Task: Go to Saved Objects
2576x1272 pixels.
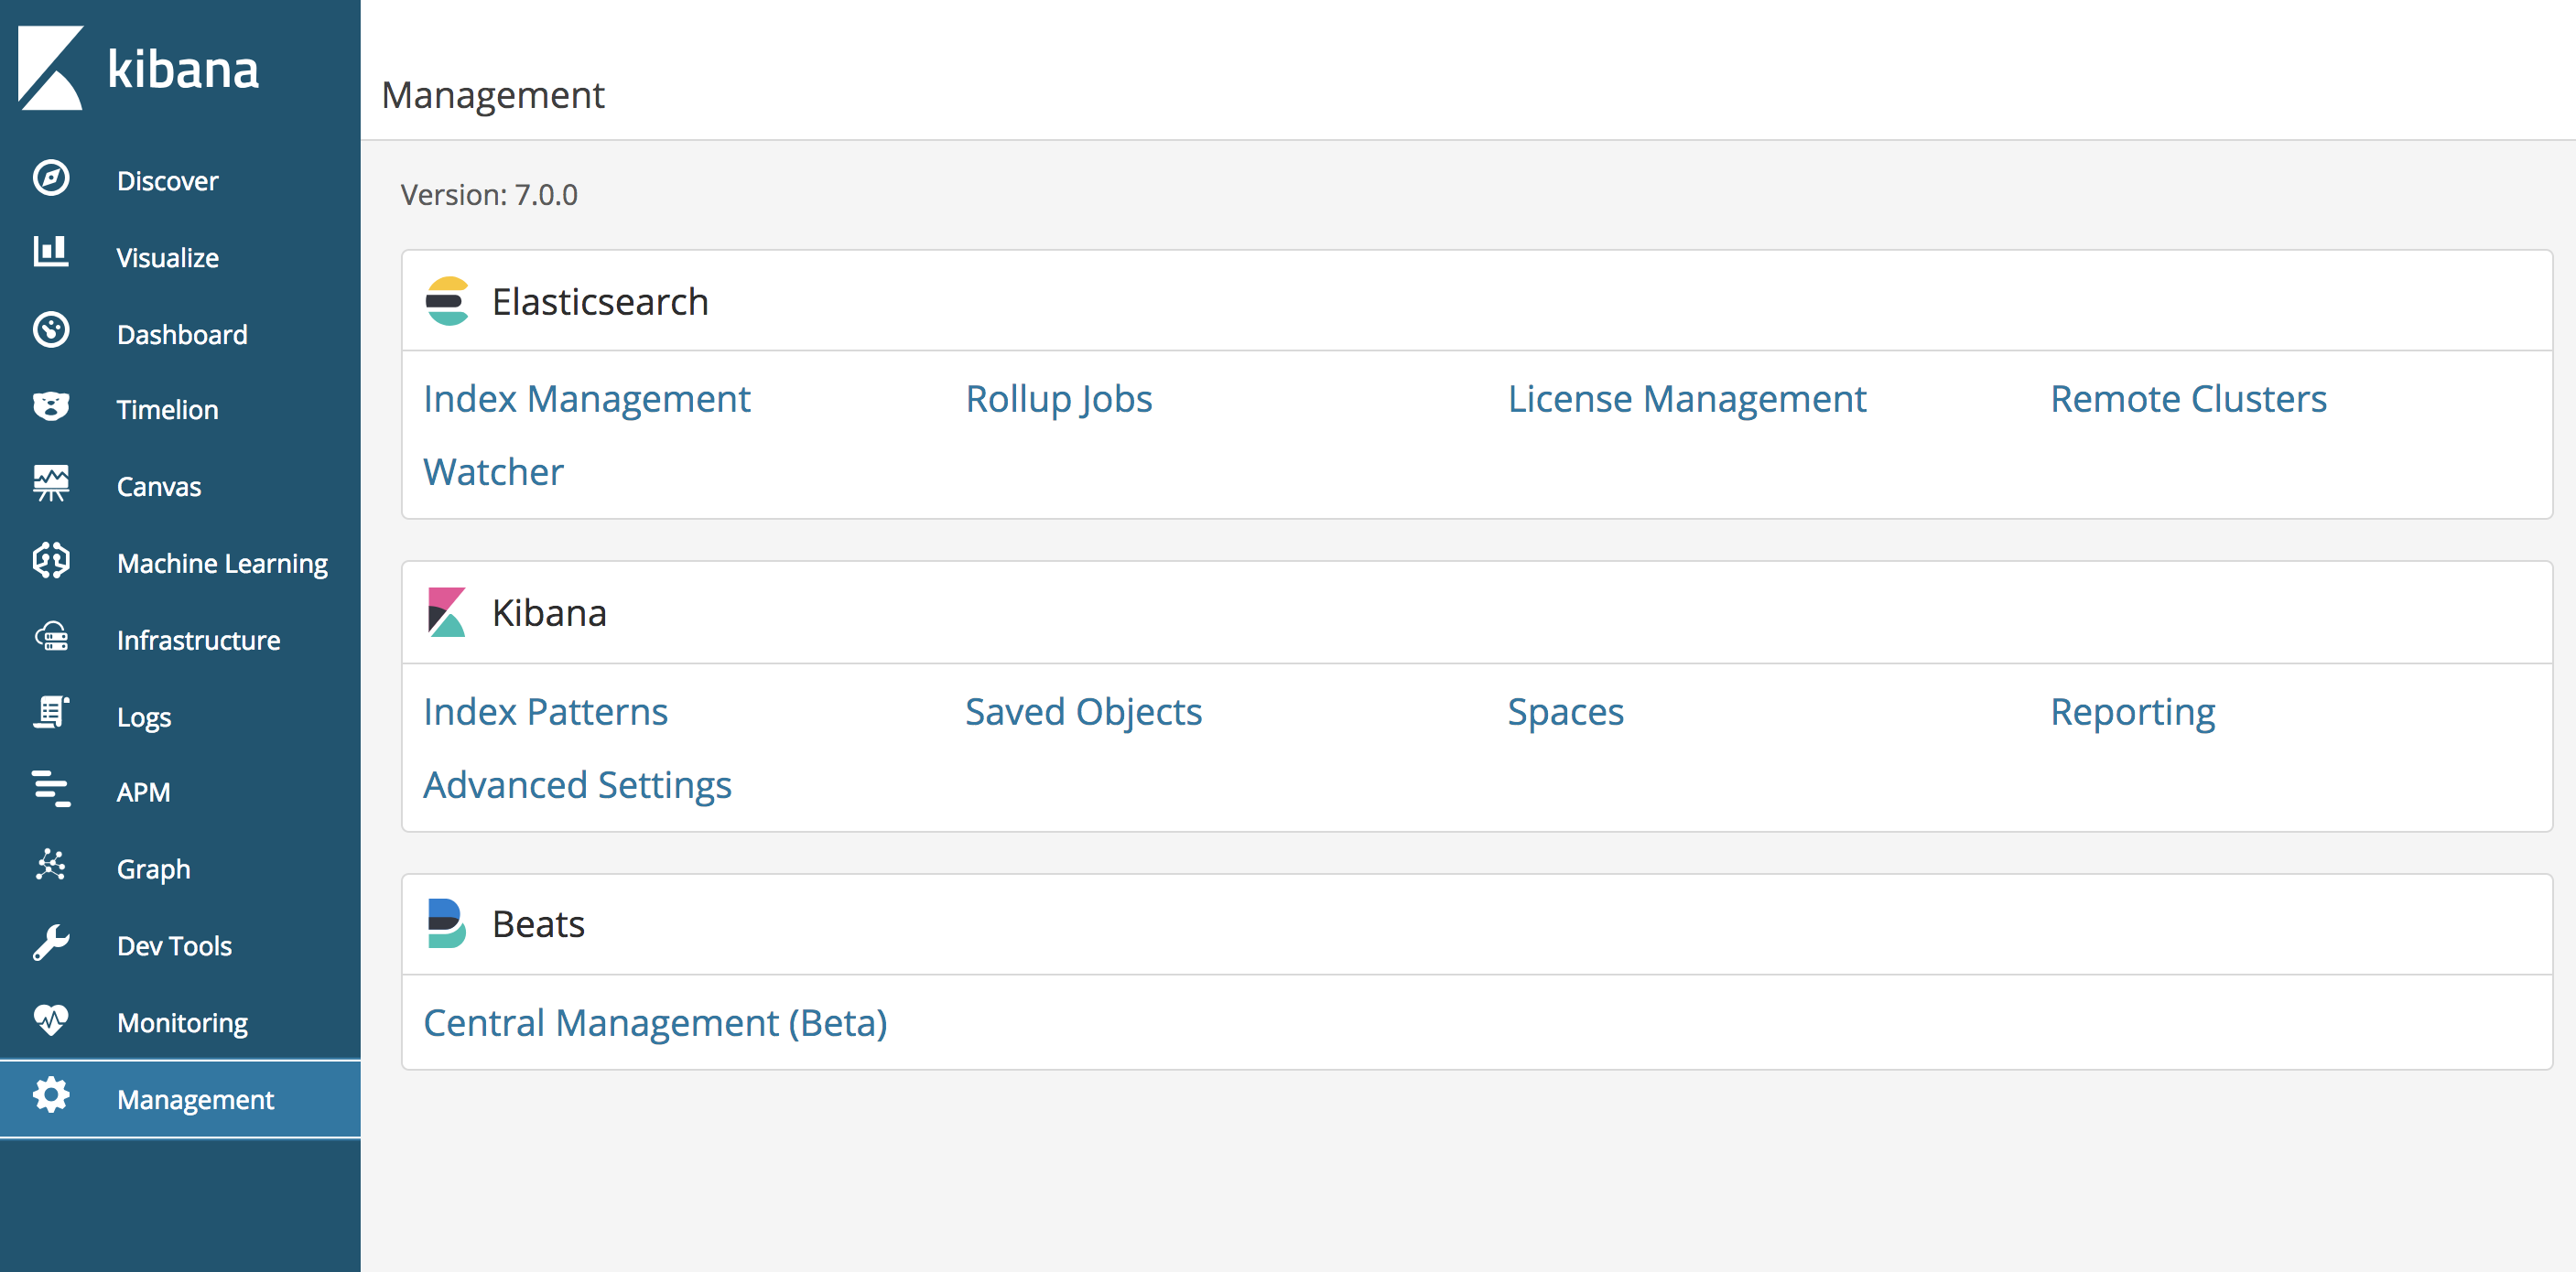Action: pos(1083,712)
